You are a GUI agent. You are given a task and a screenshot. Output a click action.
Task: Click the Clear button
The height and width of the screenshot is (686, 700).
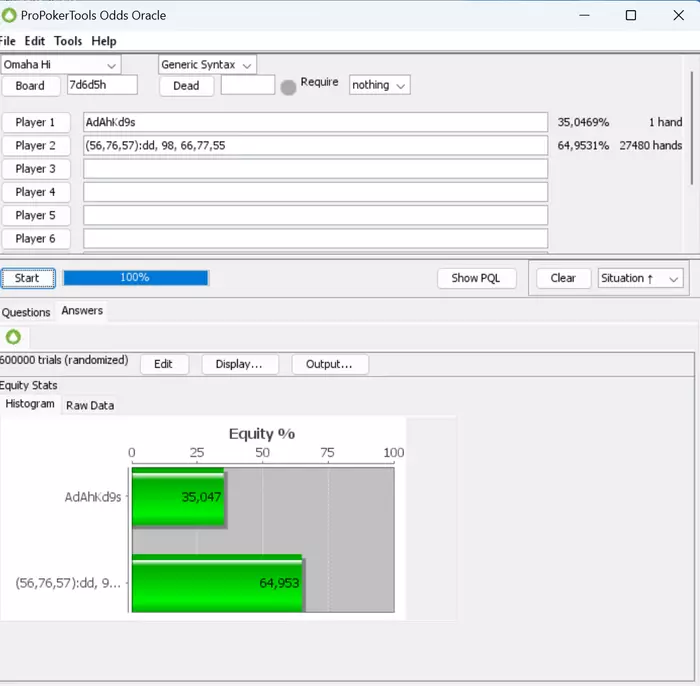(563, 279)
